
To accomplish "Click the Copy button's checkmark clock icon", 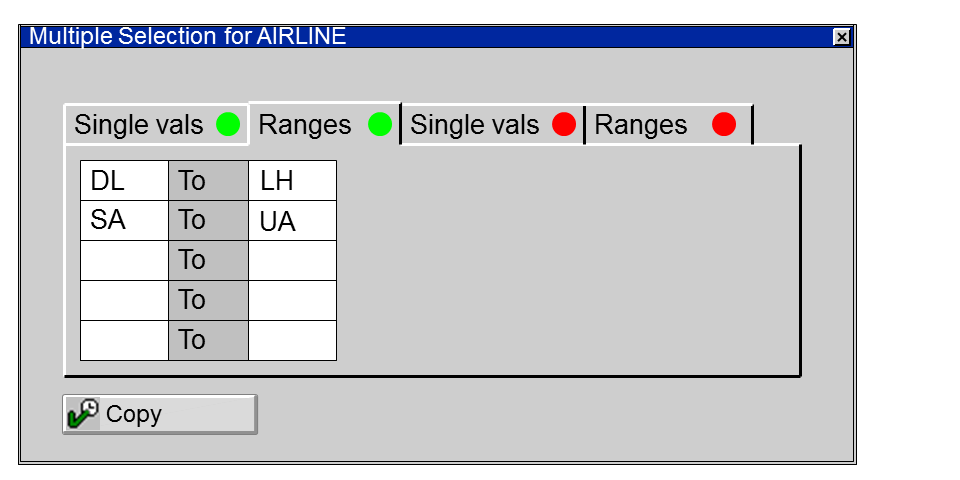I will coord(83,413).
